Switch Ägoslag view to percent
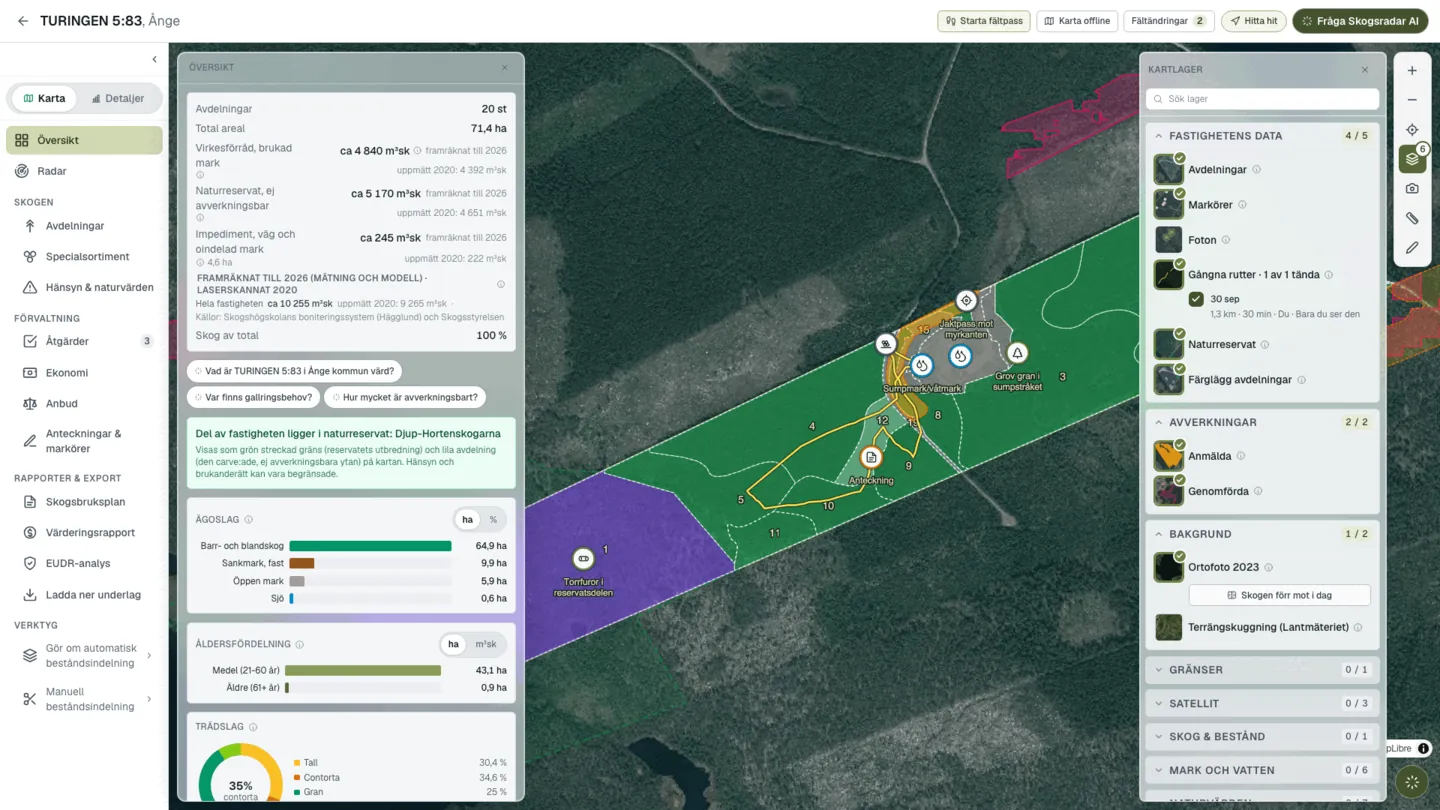1440x810 pixels. (x=493, y=520)
